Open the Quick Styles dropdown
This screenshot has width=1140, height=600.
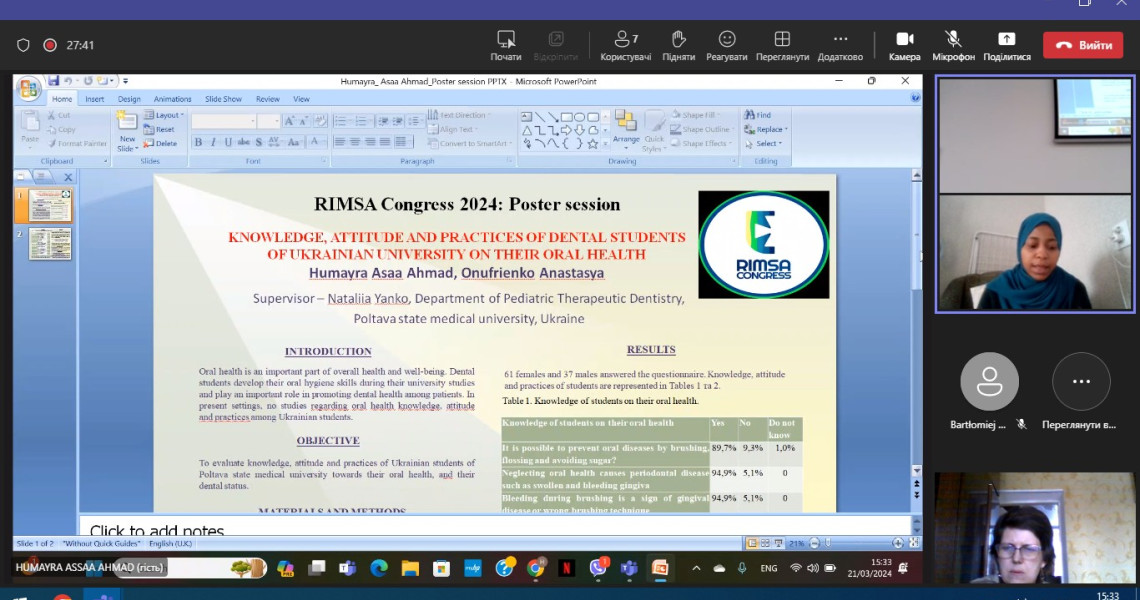pyautogui.click(x=654, y=131)
